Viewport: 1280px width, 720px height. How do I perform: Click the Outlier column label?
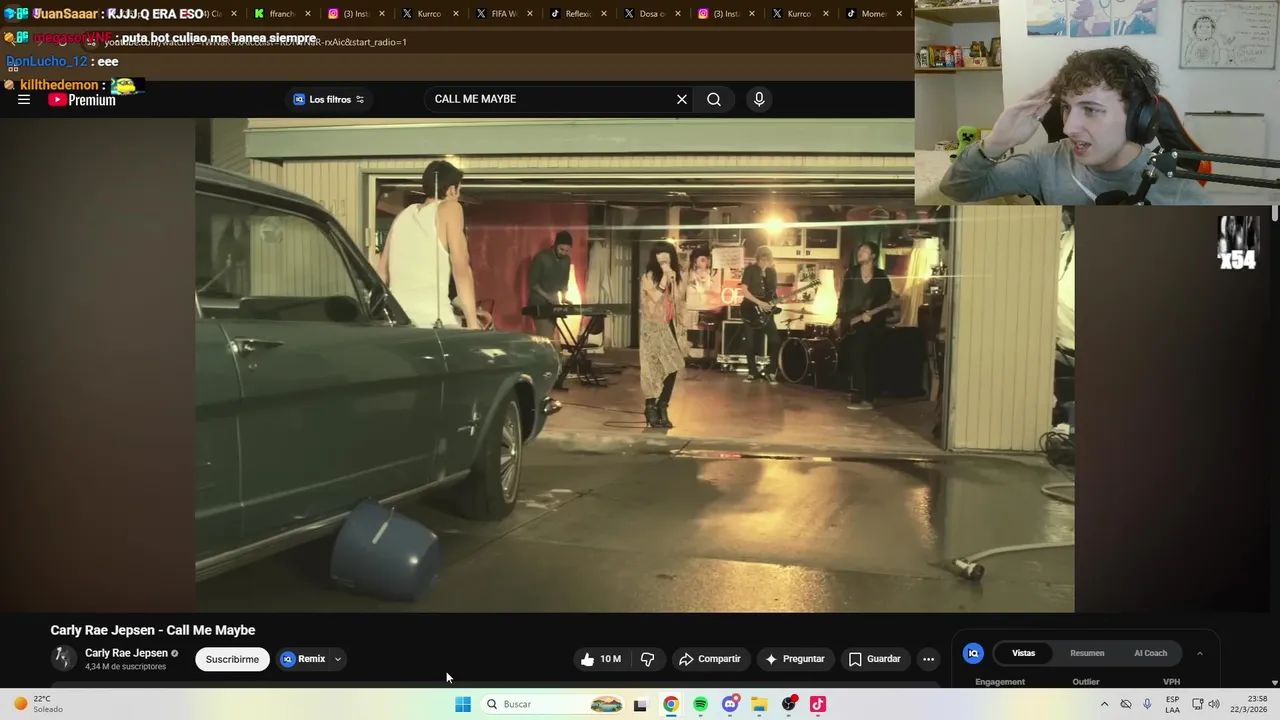[x=1086, y=682]
